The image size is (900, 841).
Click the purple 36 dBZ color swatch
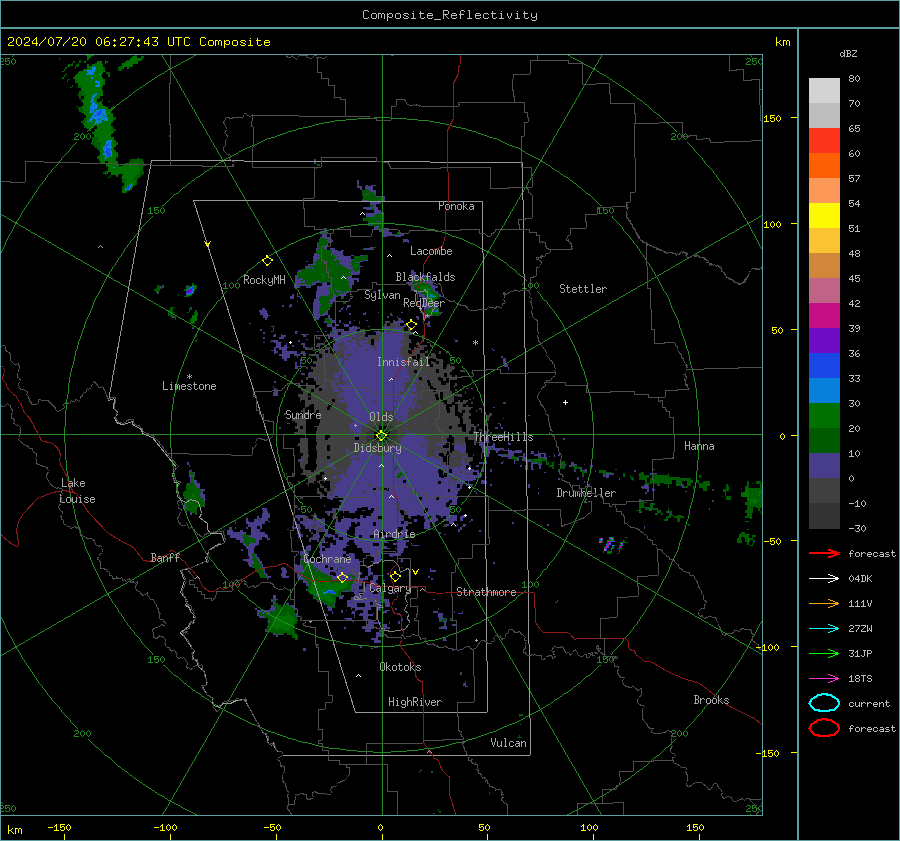coord(824,340)
